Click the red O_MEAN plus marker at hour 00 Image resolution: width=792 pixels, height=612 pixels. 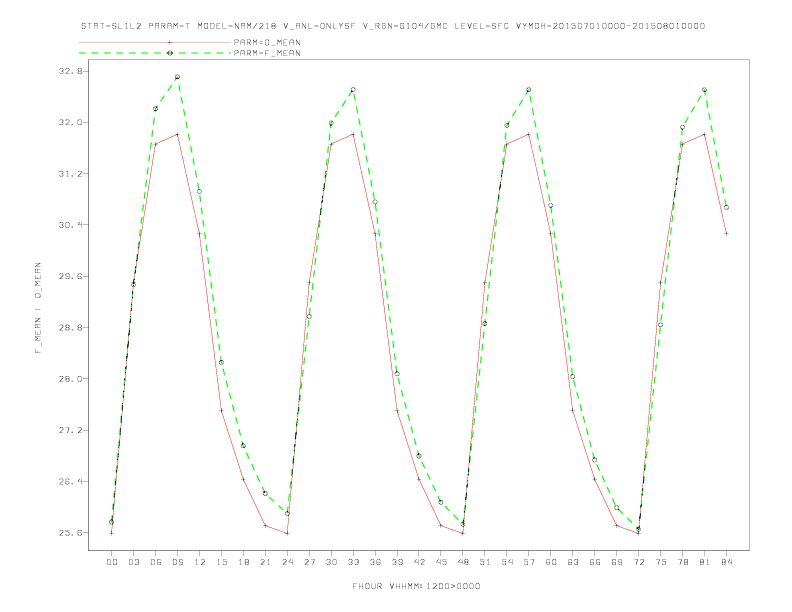tap(112, 533)
